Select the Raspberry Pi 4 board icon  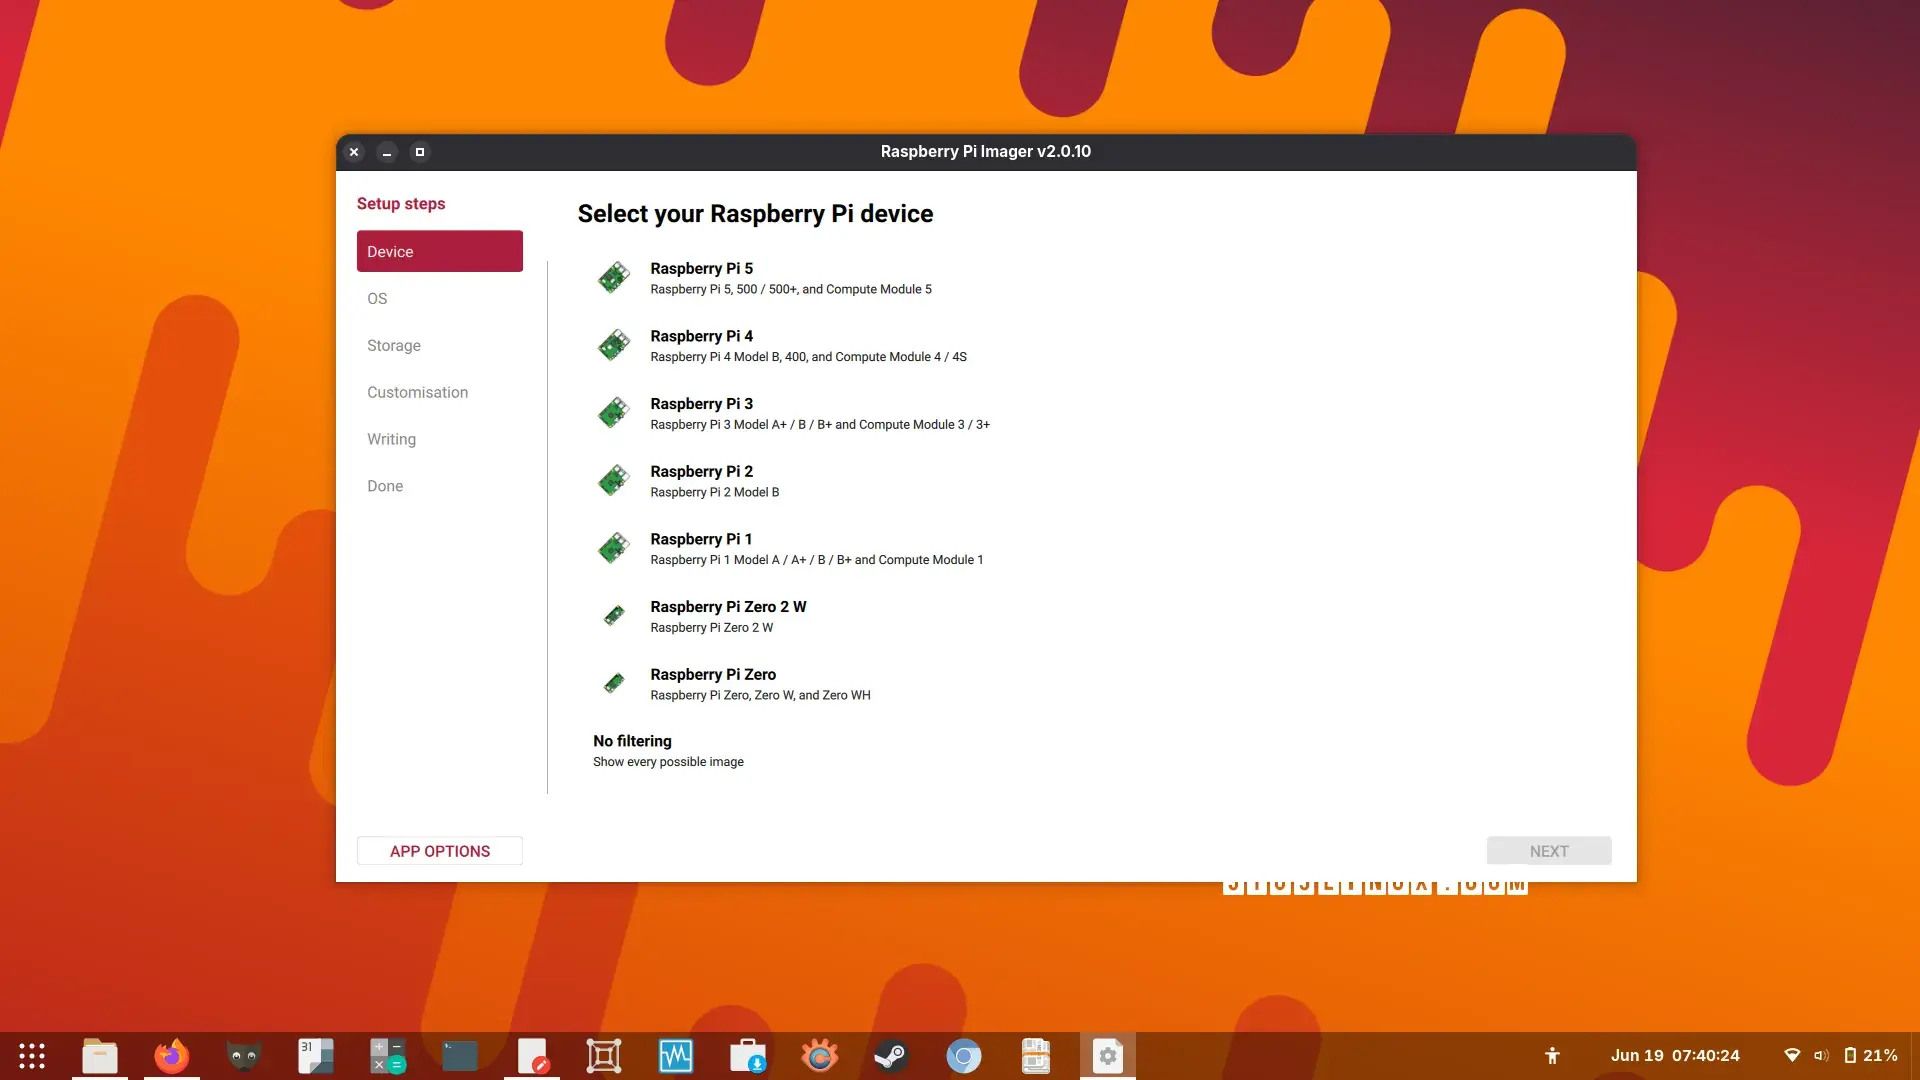click(x=614, y=346)
